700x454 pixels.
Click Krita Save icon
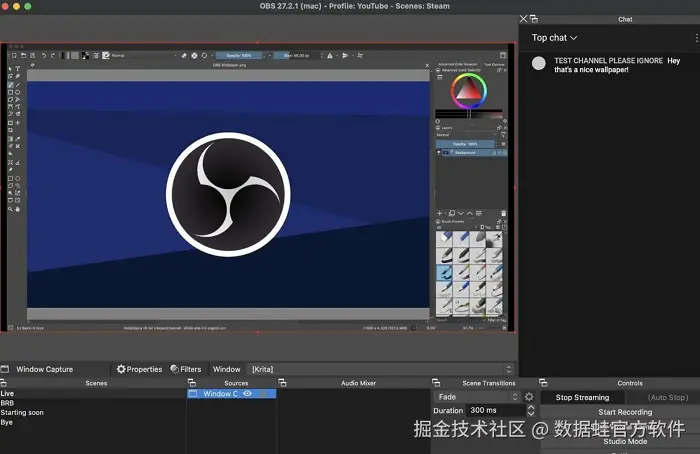point(32,55)
